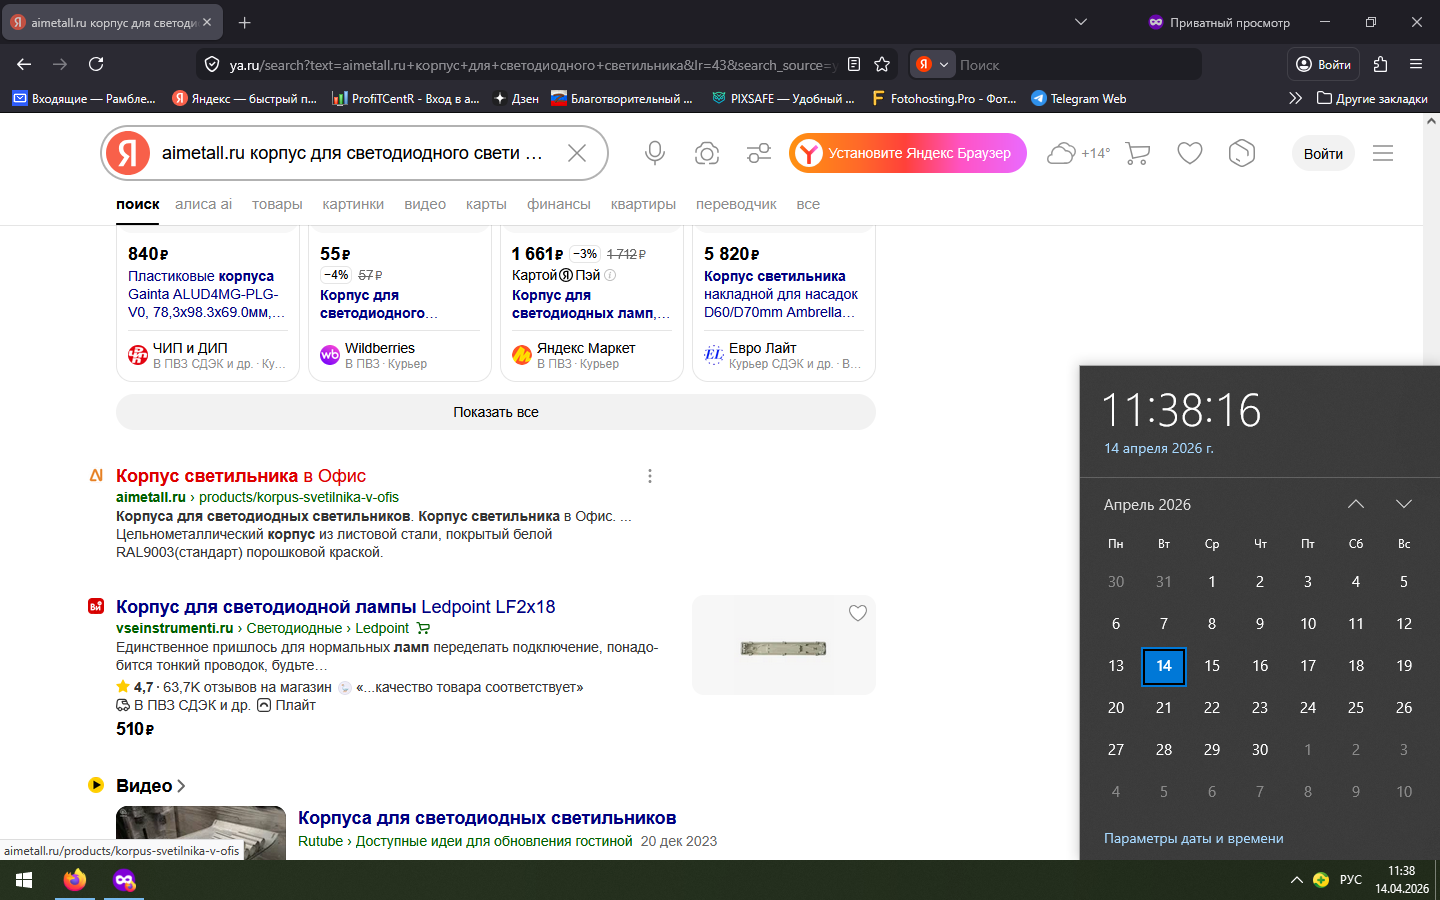The height and width of the screenshot is (900, 1440).
Task: Bookmark page with star icon
Action: [x=882, y=64]
